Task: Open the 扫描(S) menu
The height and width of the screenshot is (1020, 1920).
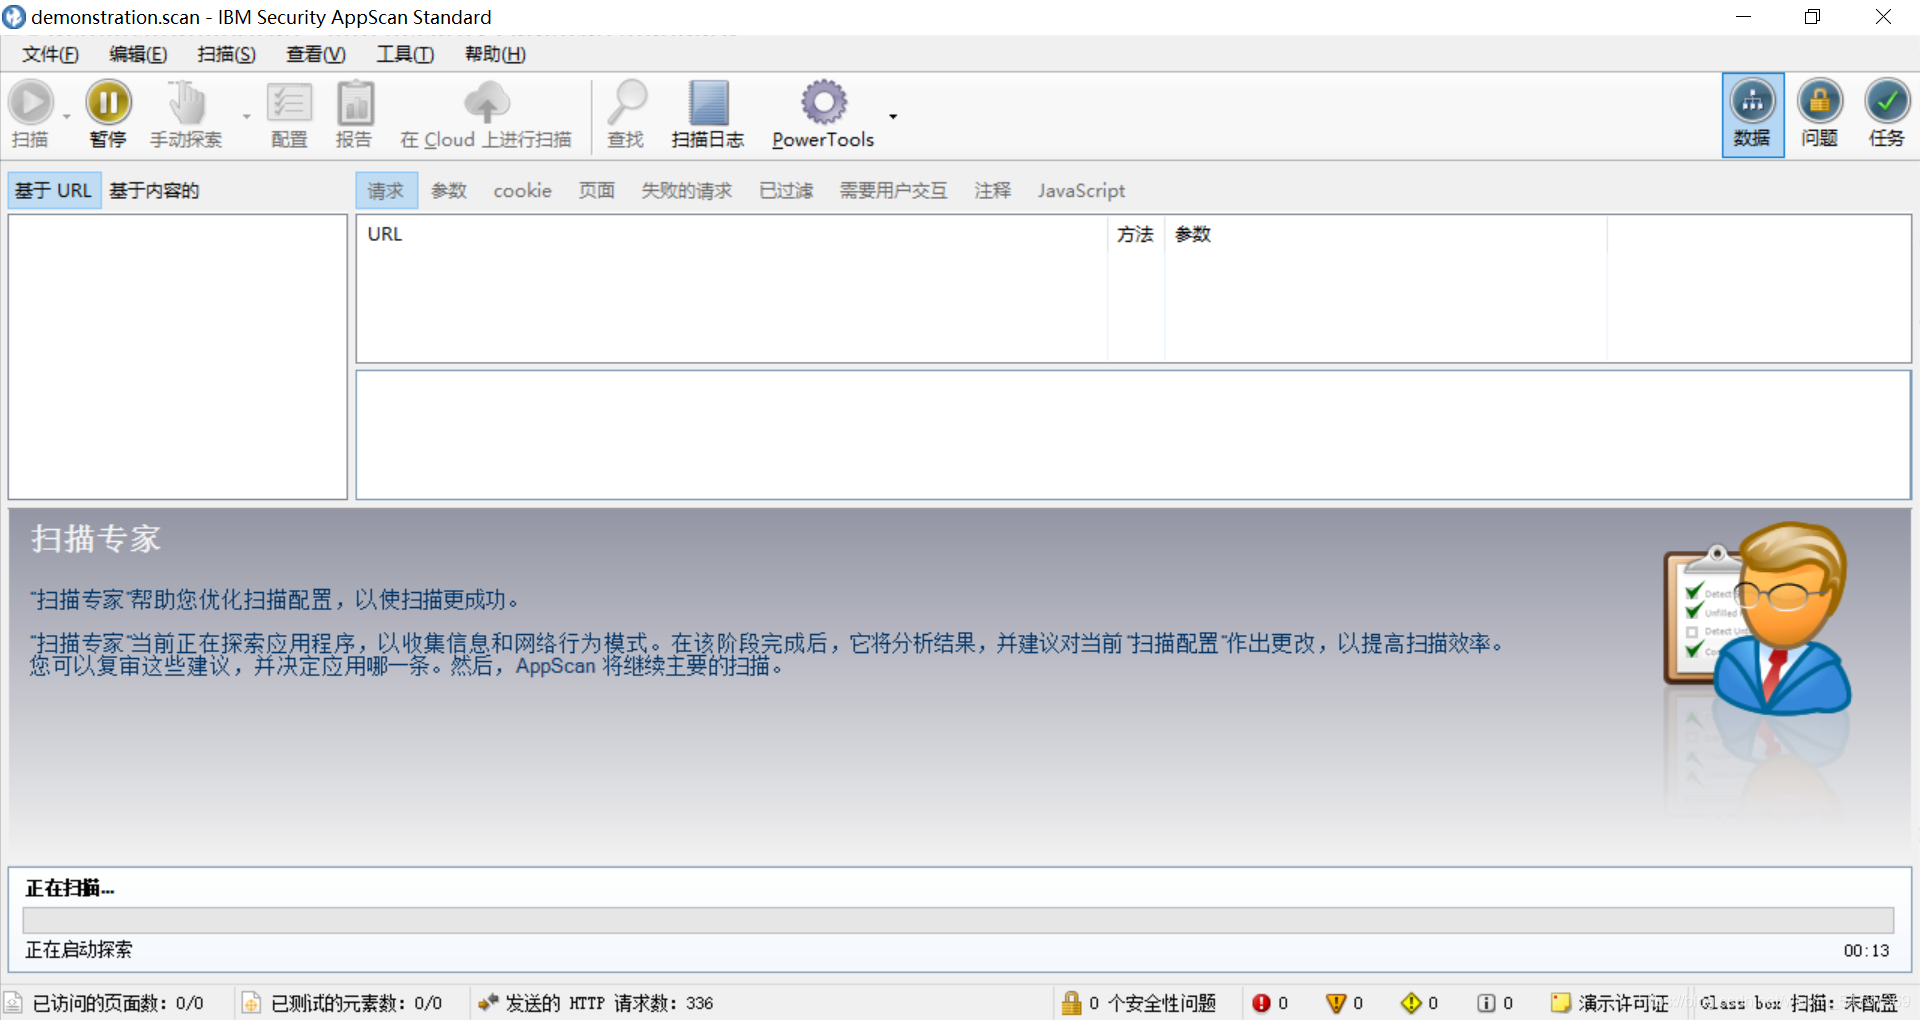Action: pyautogui.click(x=226, y=54)
